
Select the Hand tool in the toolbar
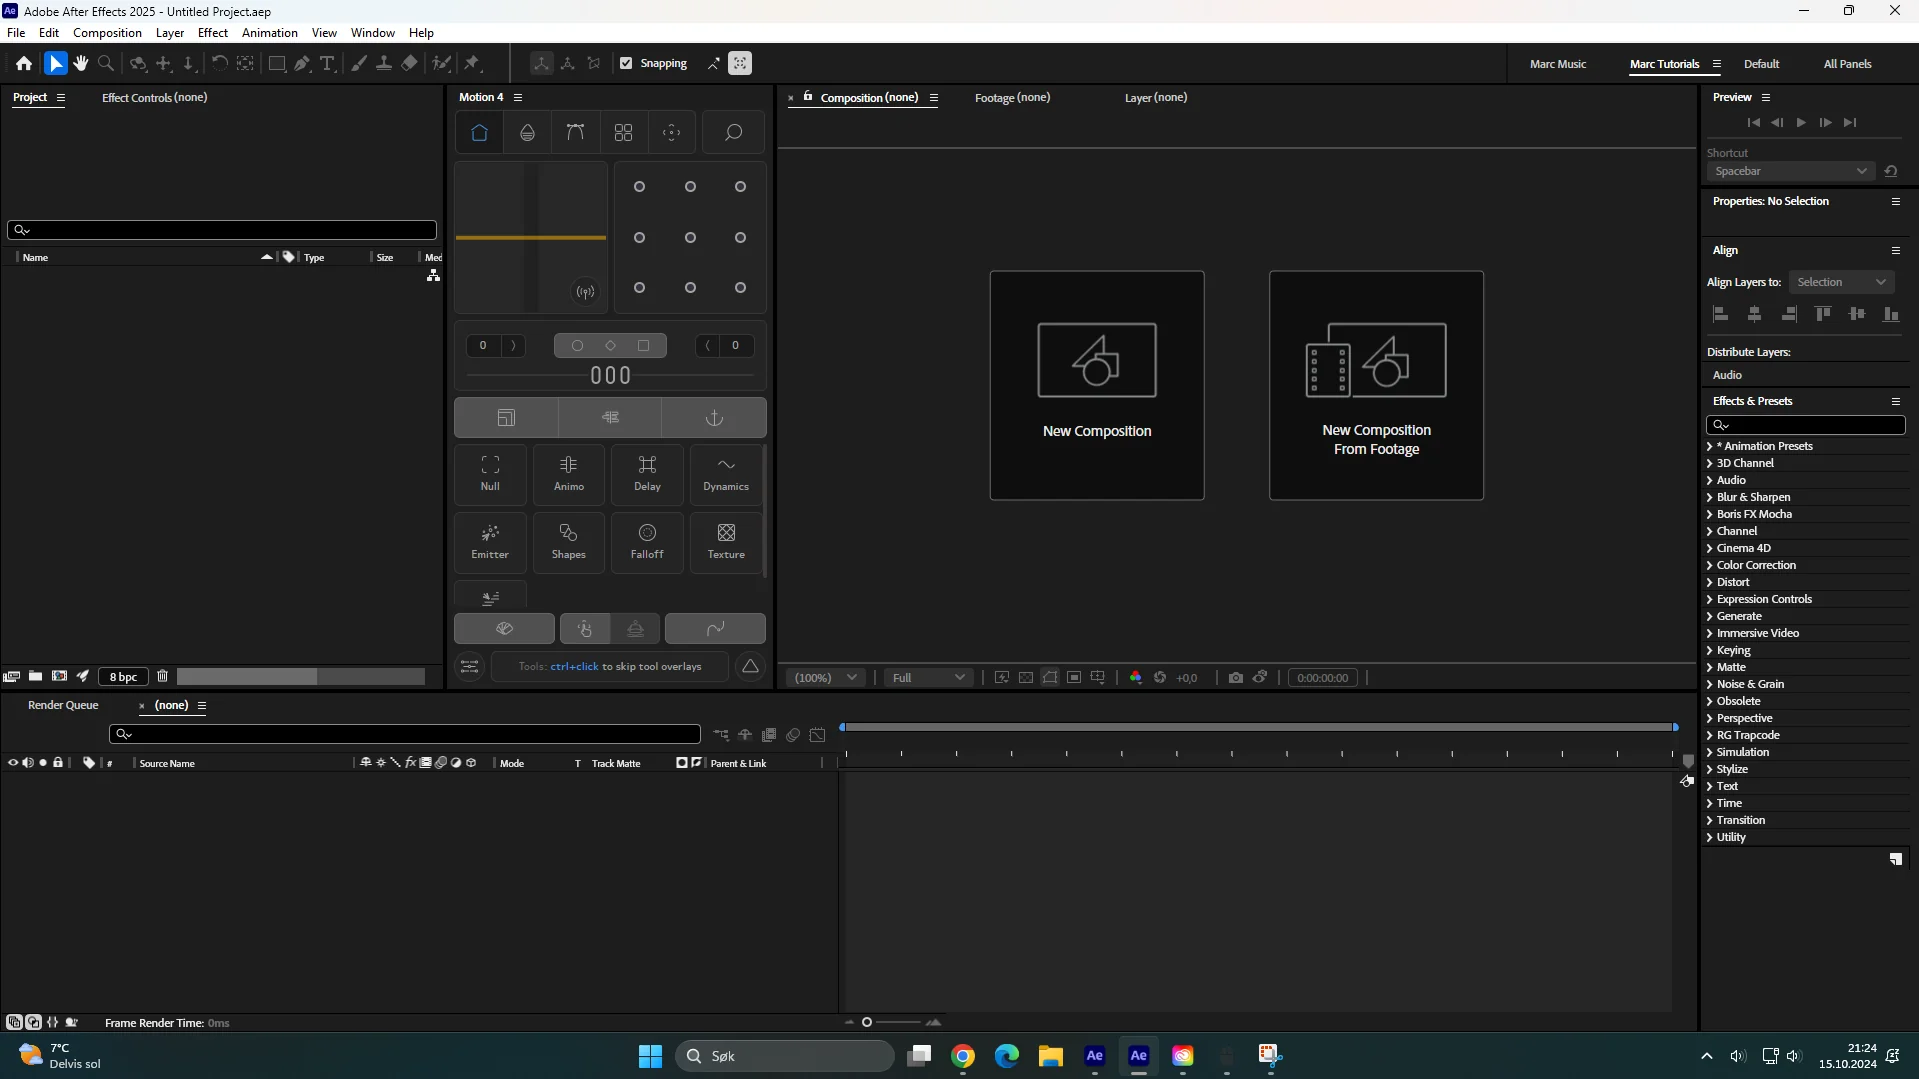(x=80, y=63)
